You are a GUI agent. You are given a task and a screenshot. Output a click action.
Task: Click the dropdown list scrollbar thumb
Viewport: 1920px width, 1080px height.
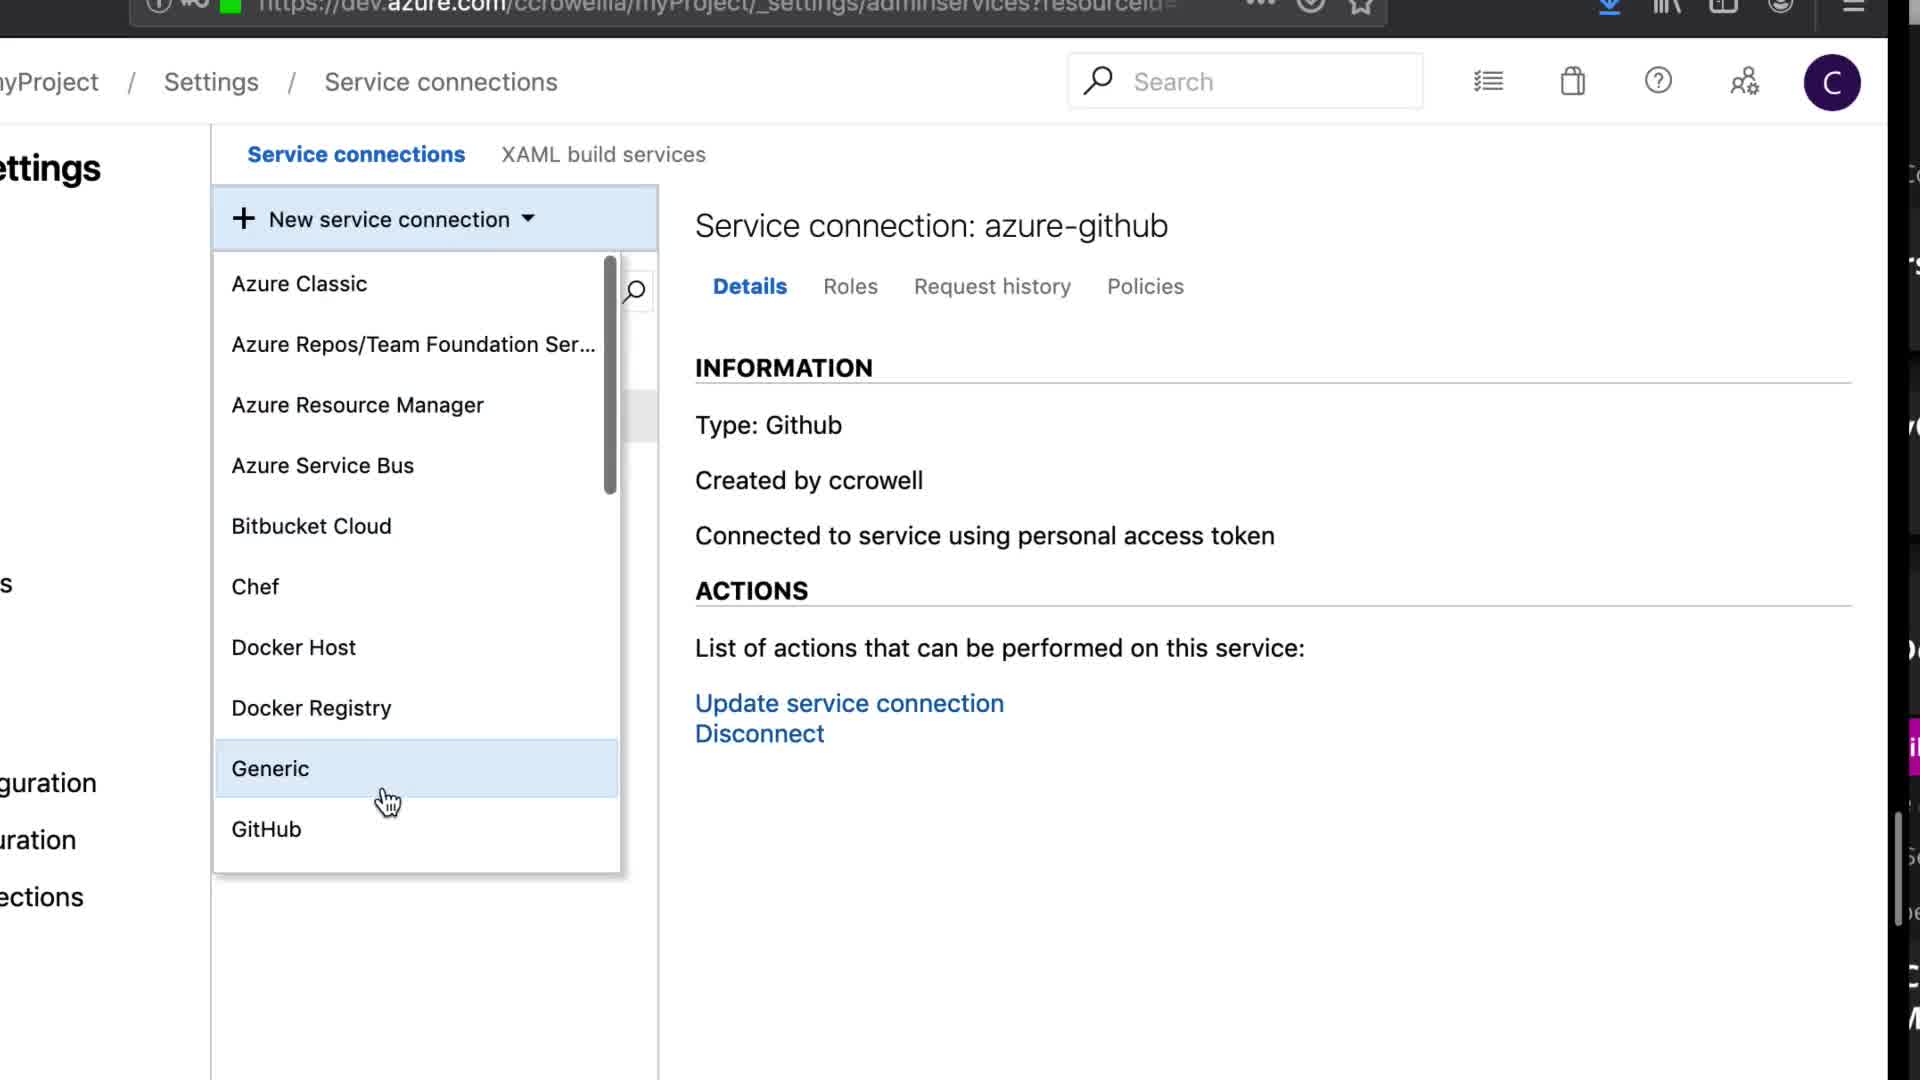pyautogui.click(x=610, y=375)
